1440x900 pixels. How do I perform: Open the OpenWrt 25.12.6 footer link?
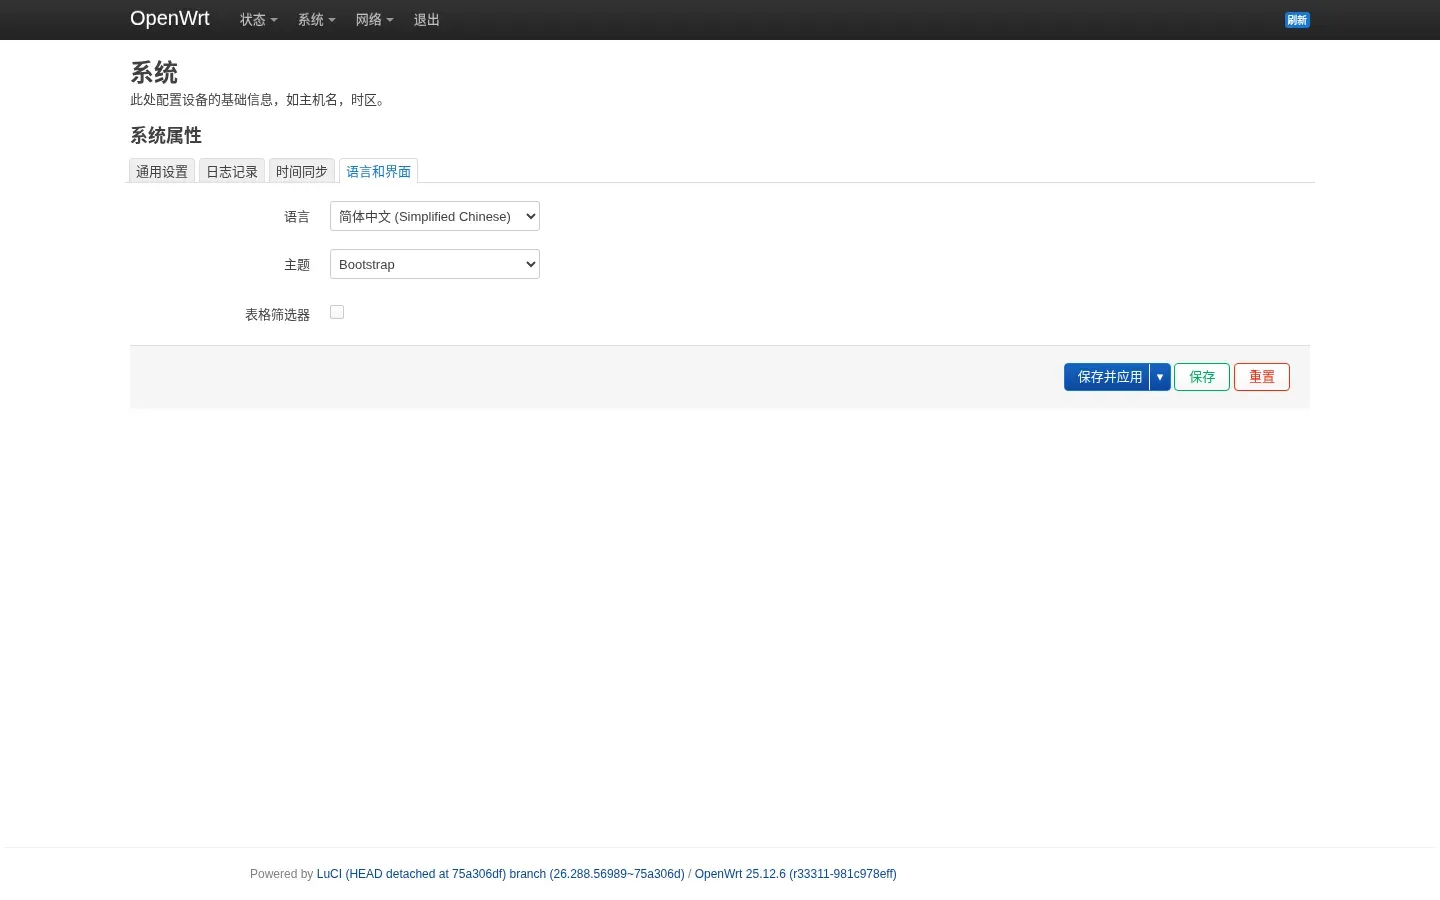click(796, 874)
